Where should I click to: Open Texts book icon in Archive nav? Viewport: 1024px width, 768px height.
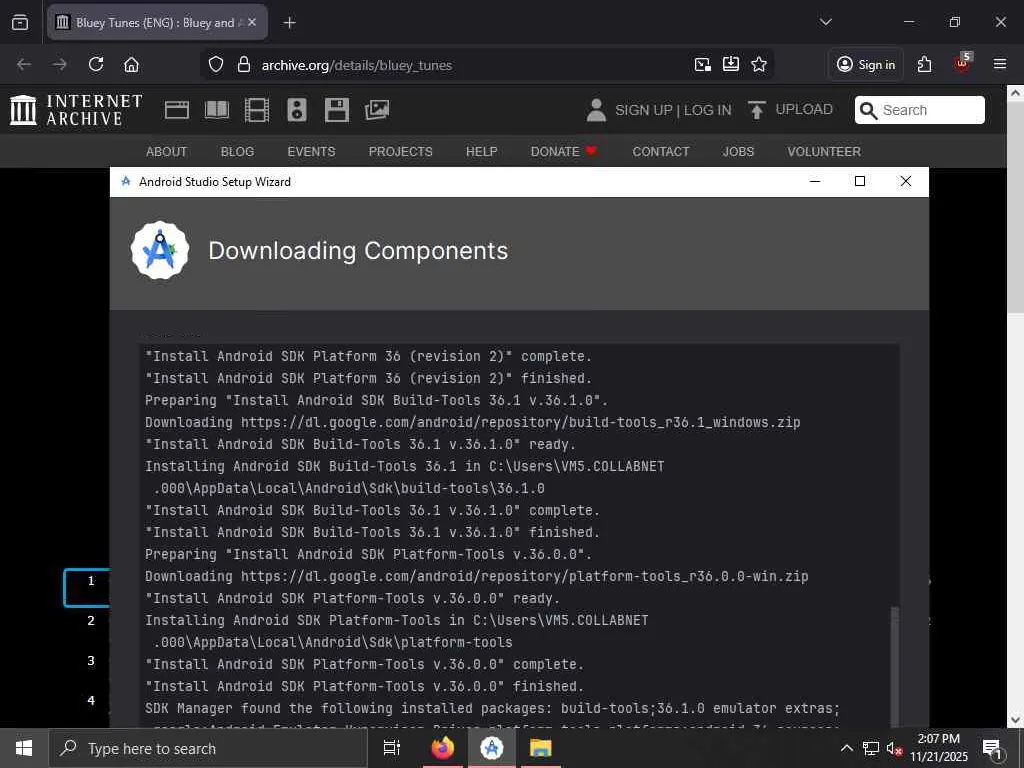(217, 110)
